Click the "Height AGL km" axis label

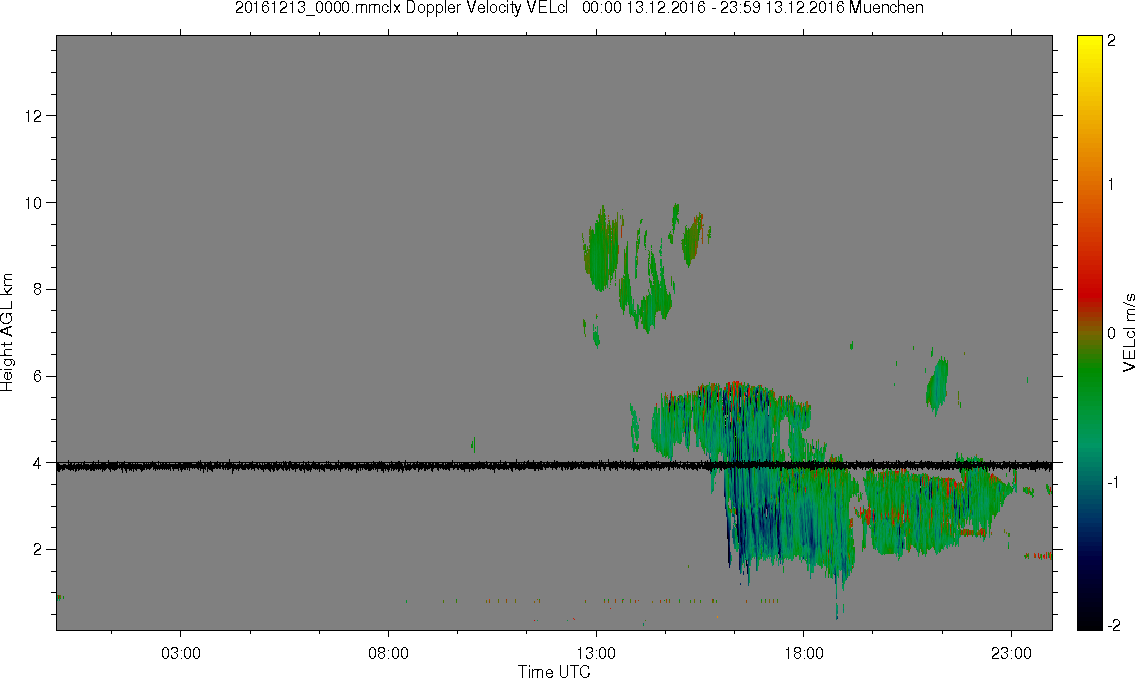(x=7, y=332)
